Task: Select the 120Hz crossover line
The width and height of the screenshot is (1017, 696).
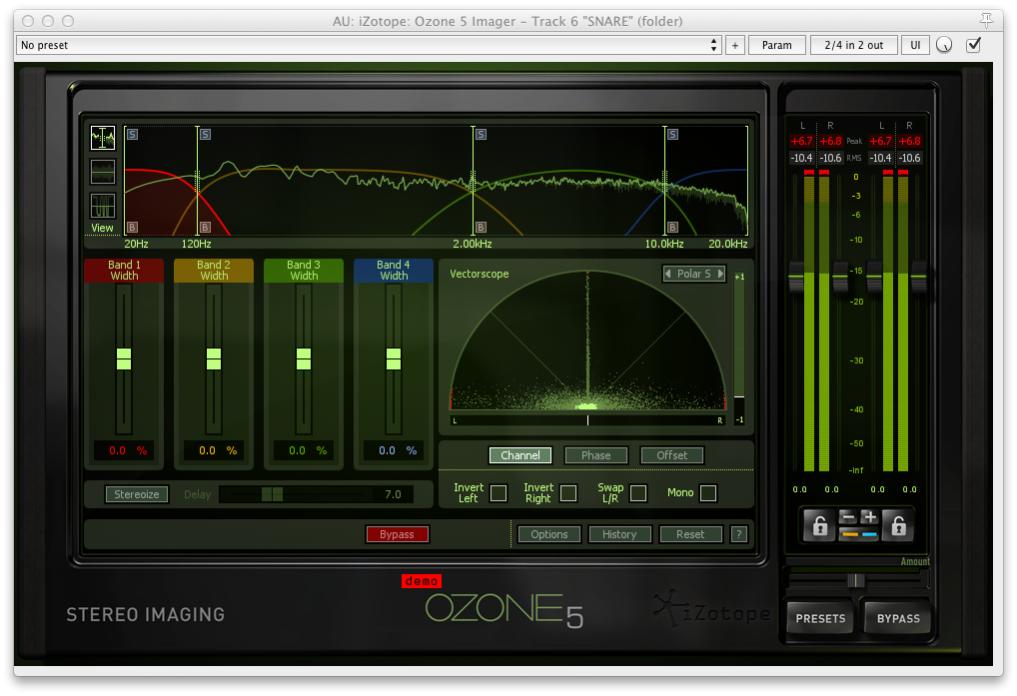Action: (x=198, y=180)
